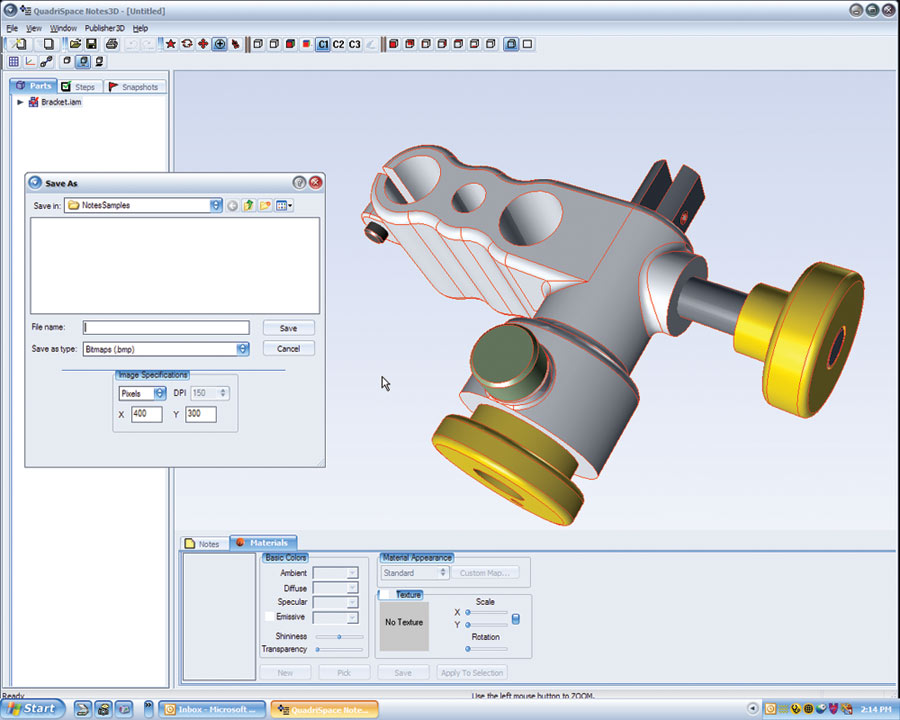Toggle the scale link lock icon
The height and width of the screenshot is (720, 900).
click(516, 619)
